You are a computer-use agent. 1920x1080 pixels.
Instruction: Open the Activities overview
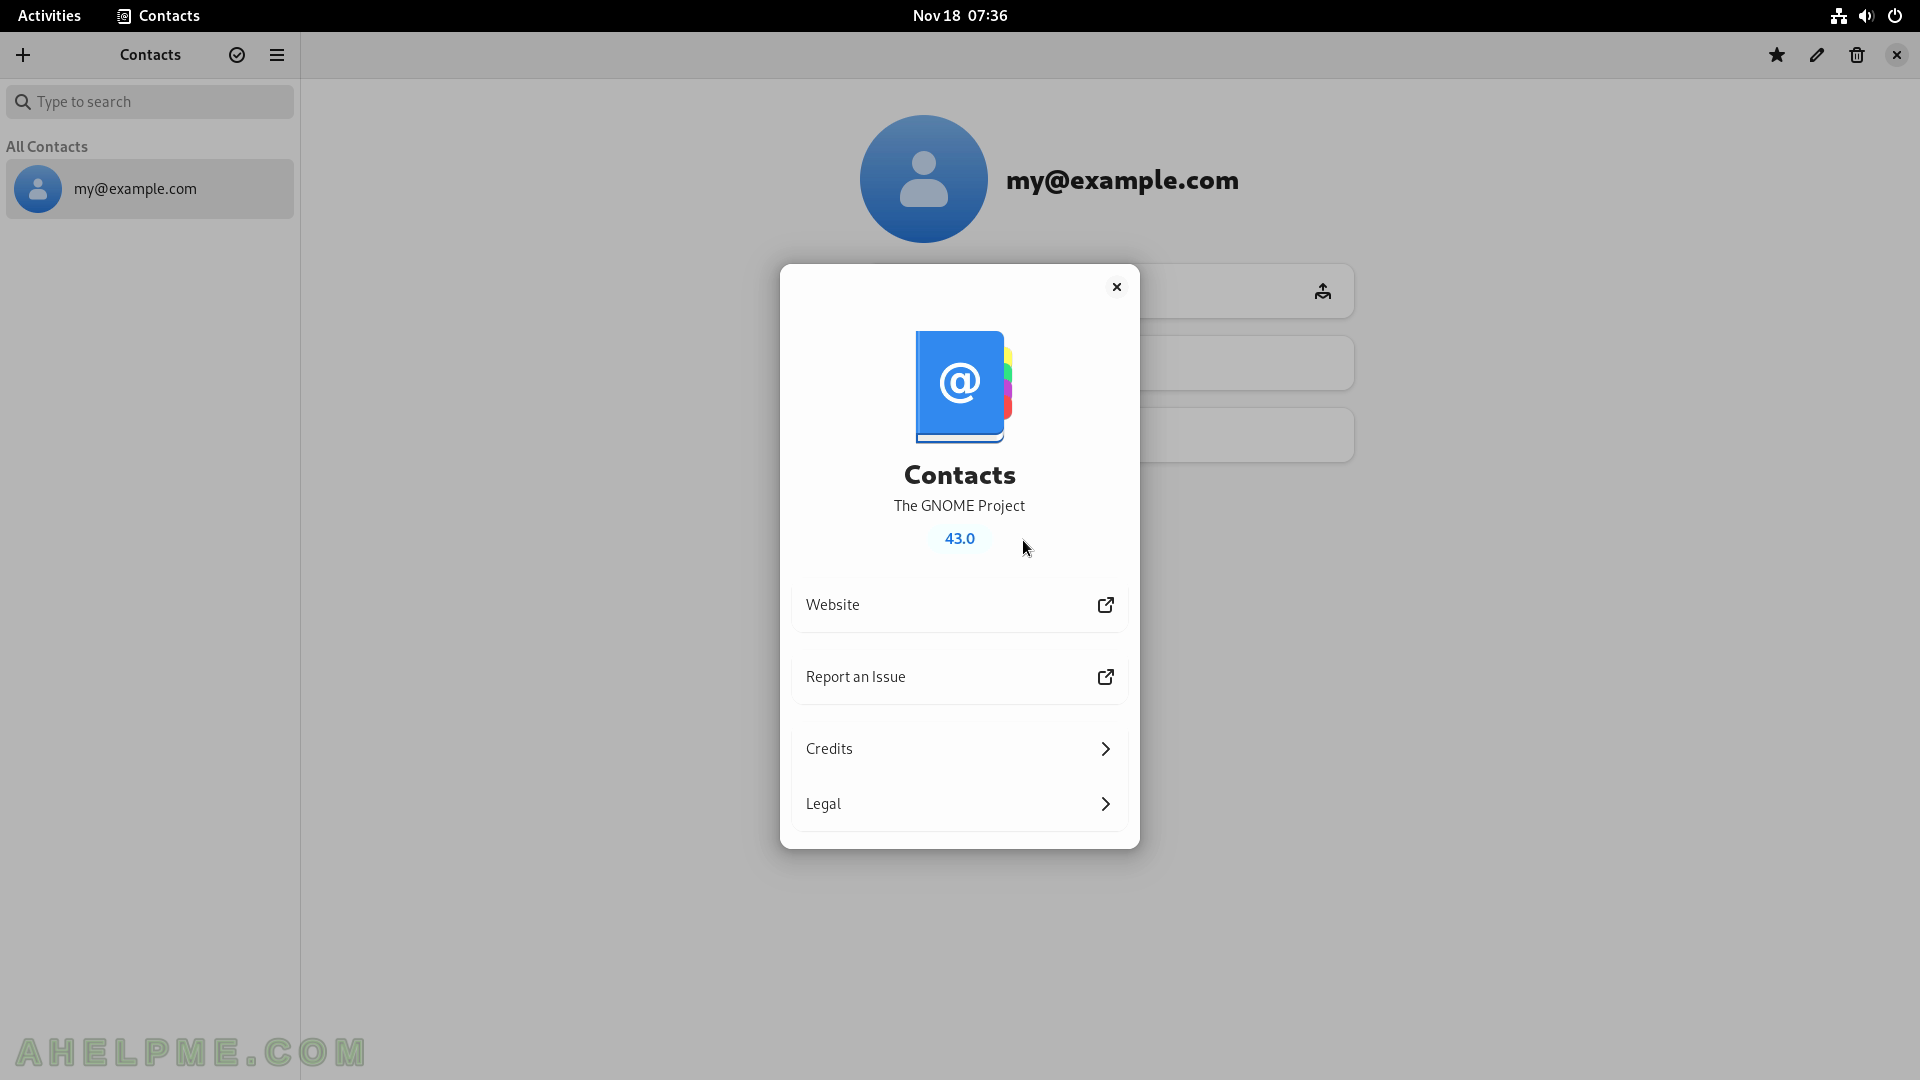pos(49,16)
